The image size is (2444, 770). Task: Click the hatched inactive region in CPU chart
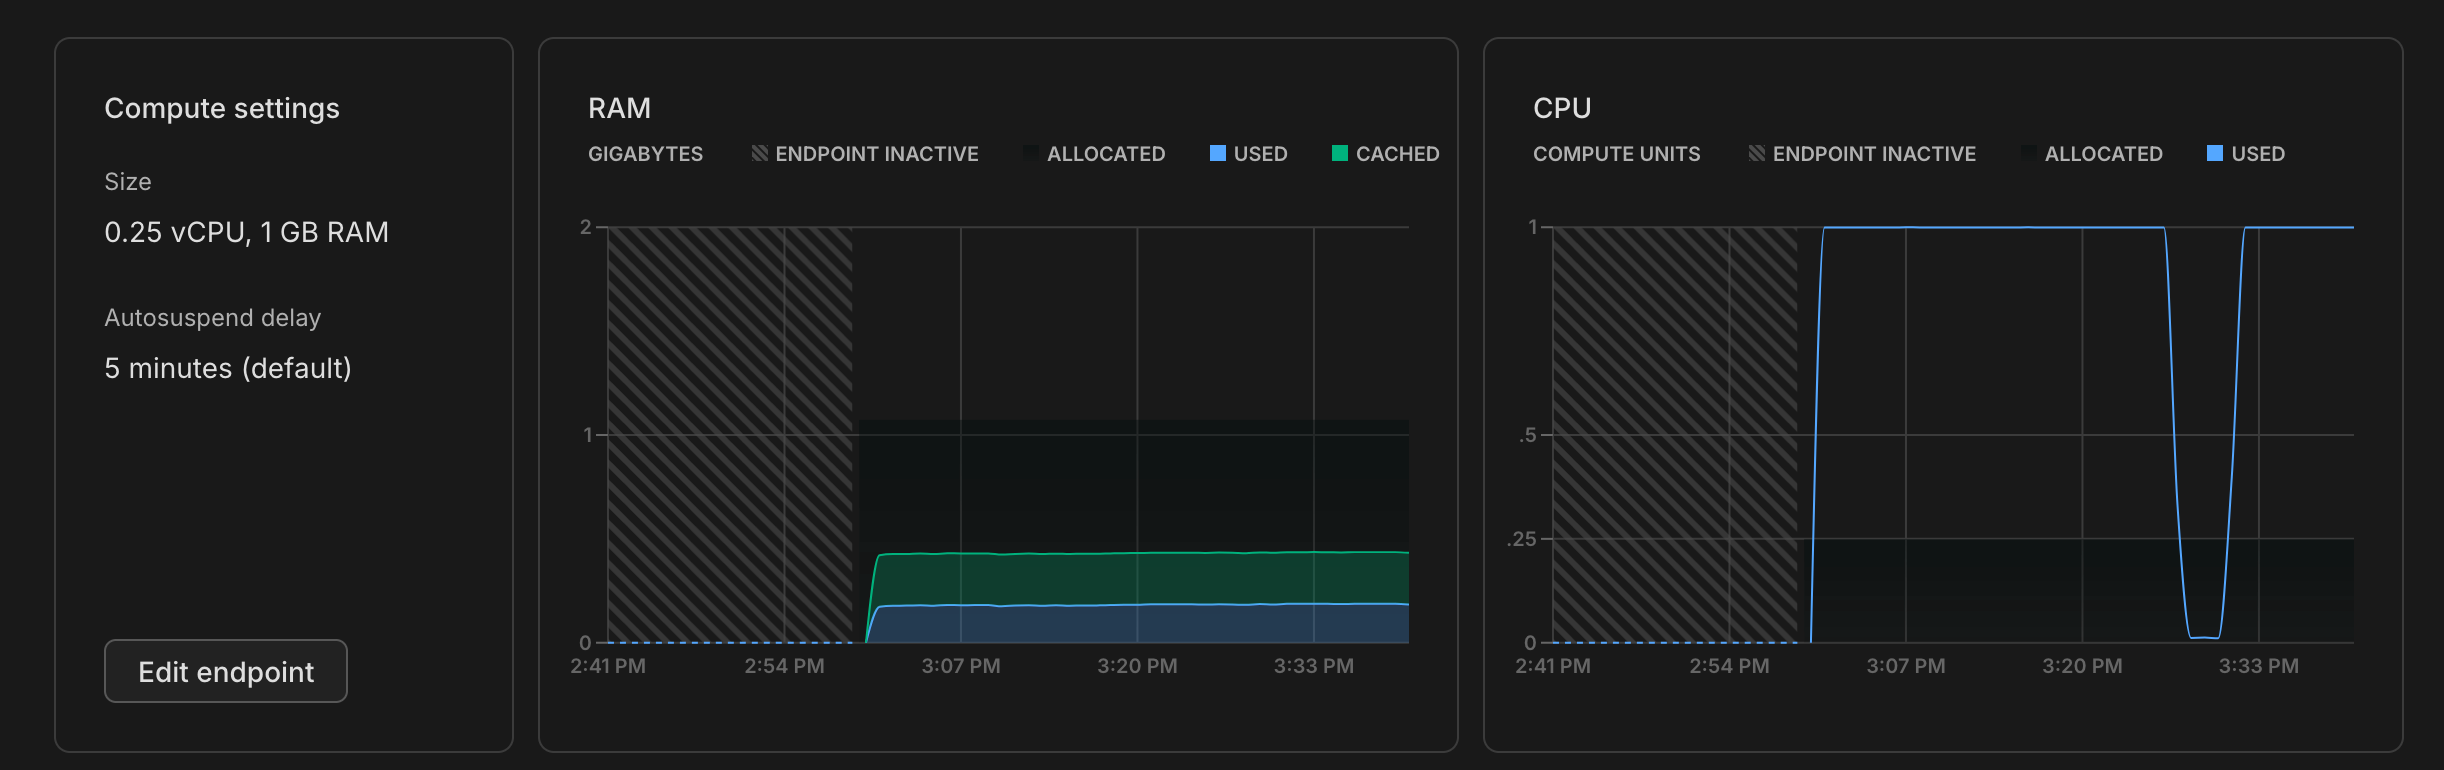pos(1675,435)
